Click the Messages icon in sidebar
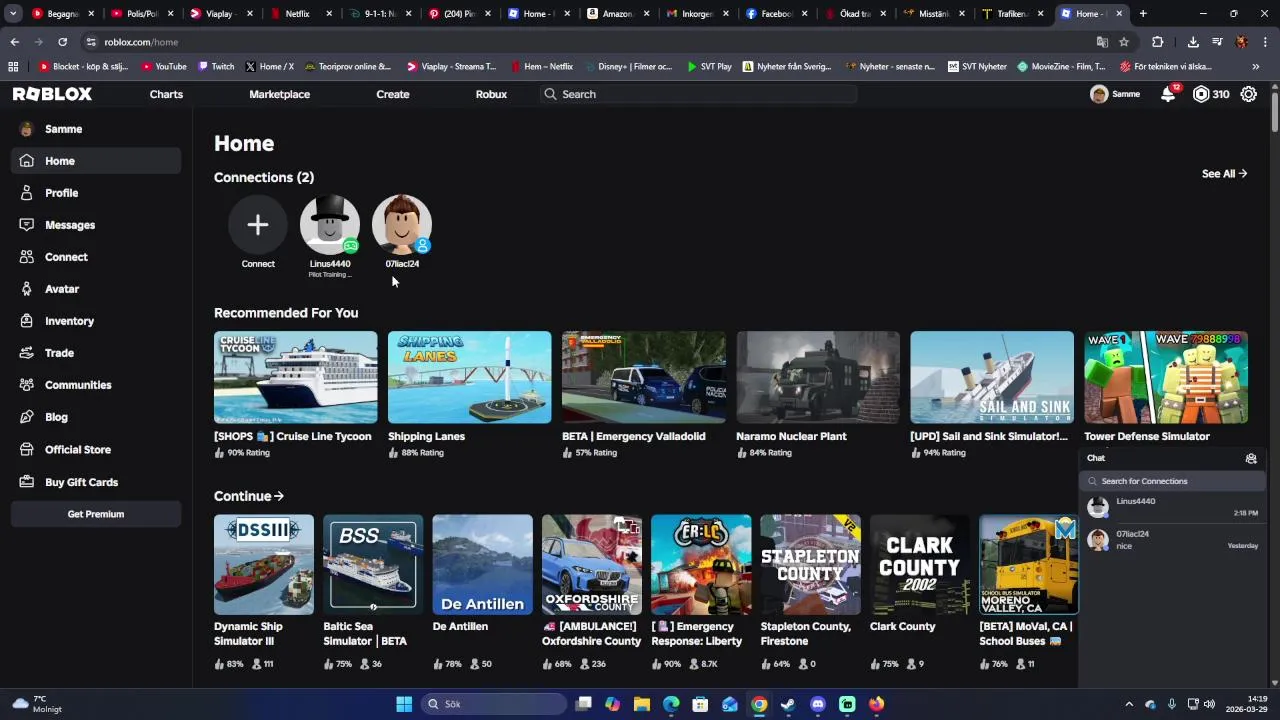Image resolution: width=1280 pixels, height=720 pixels. click(26, 225)
